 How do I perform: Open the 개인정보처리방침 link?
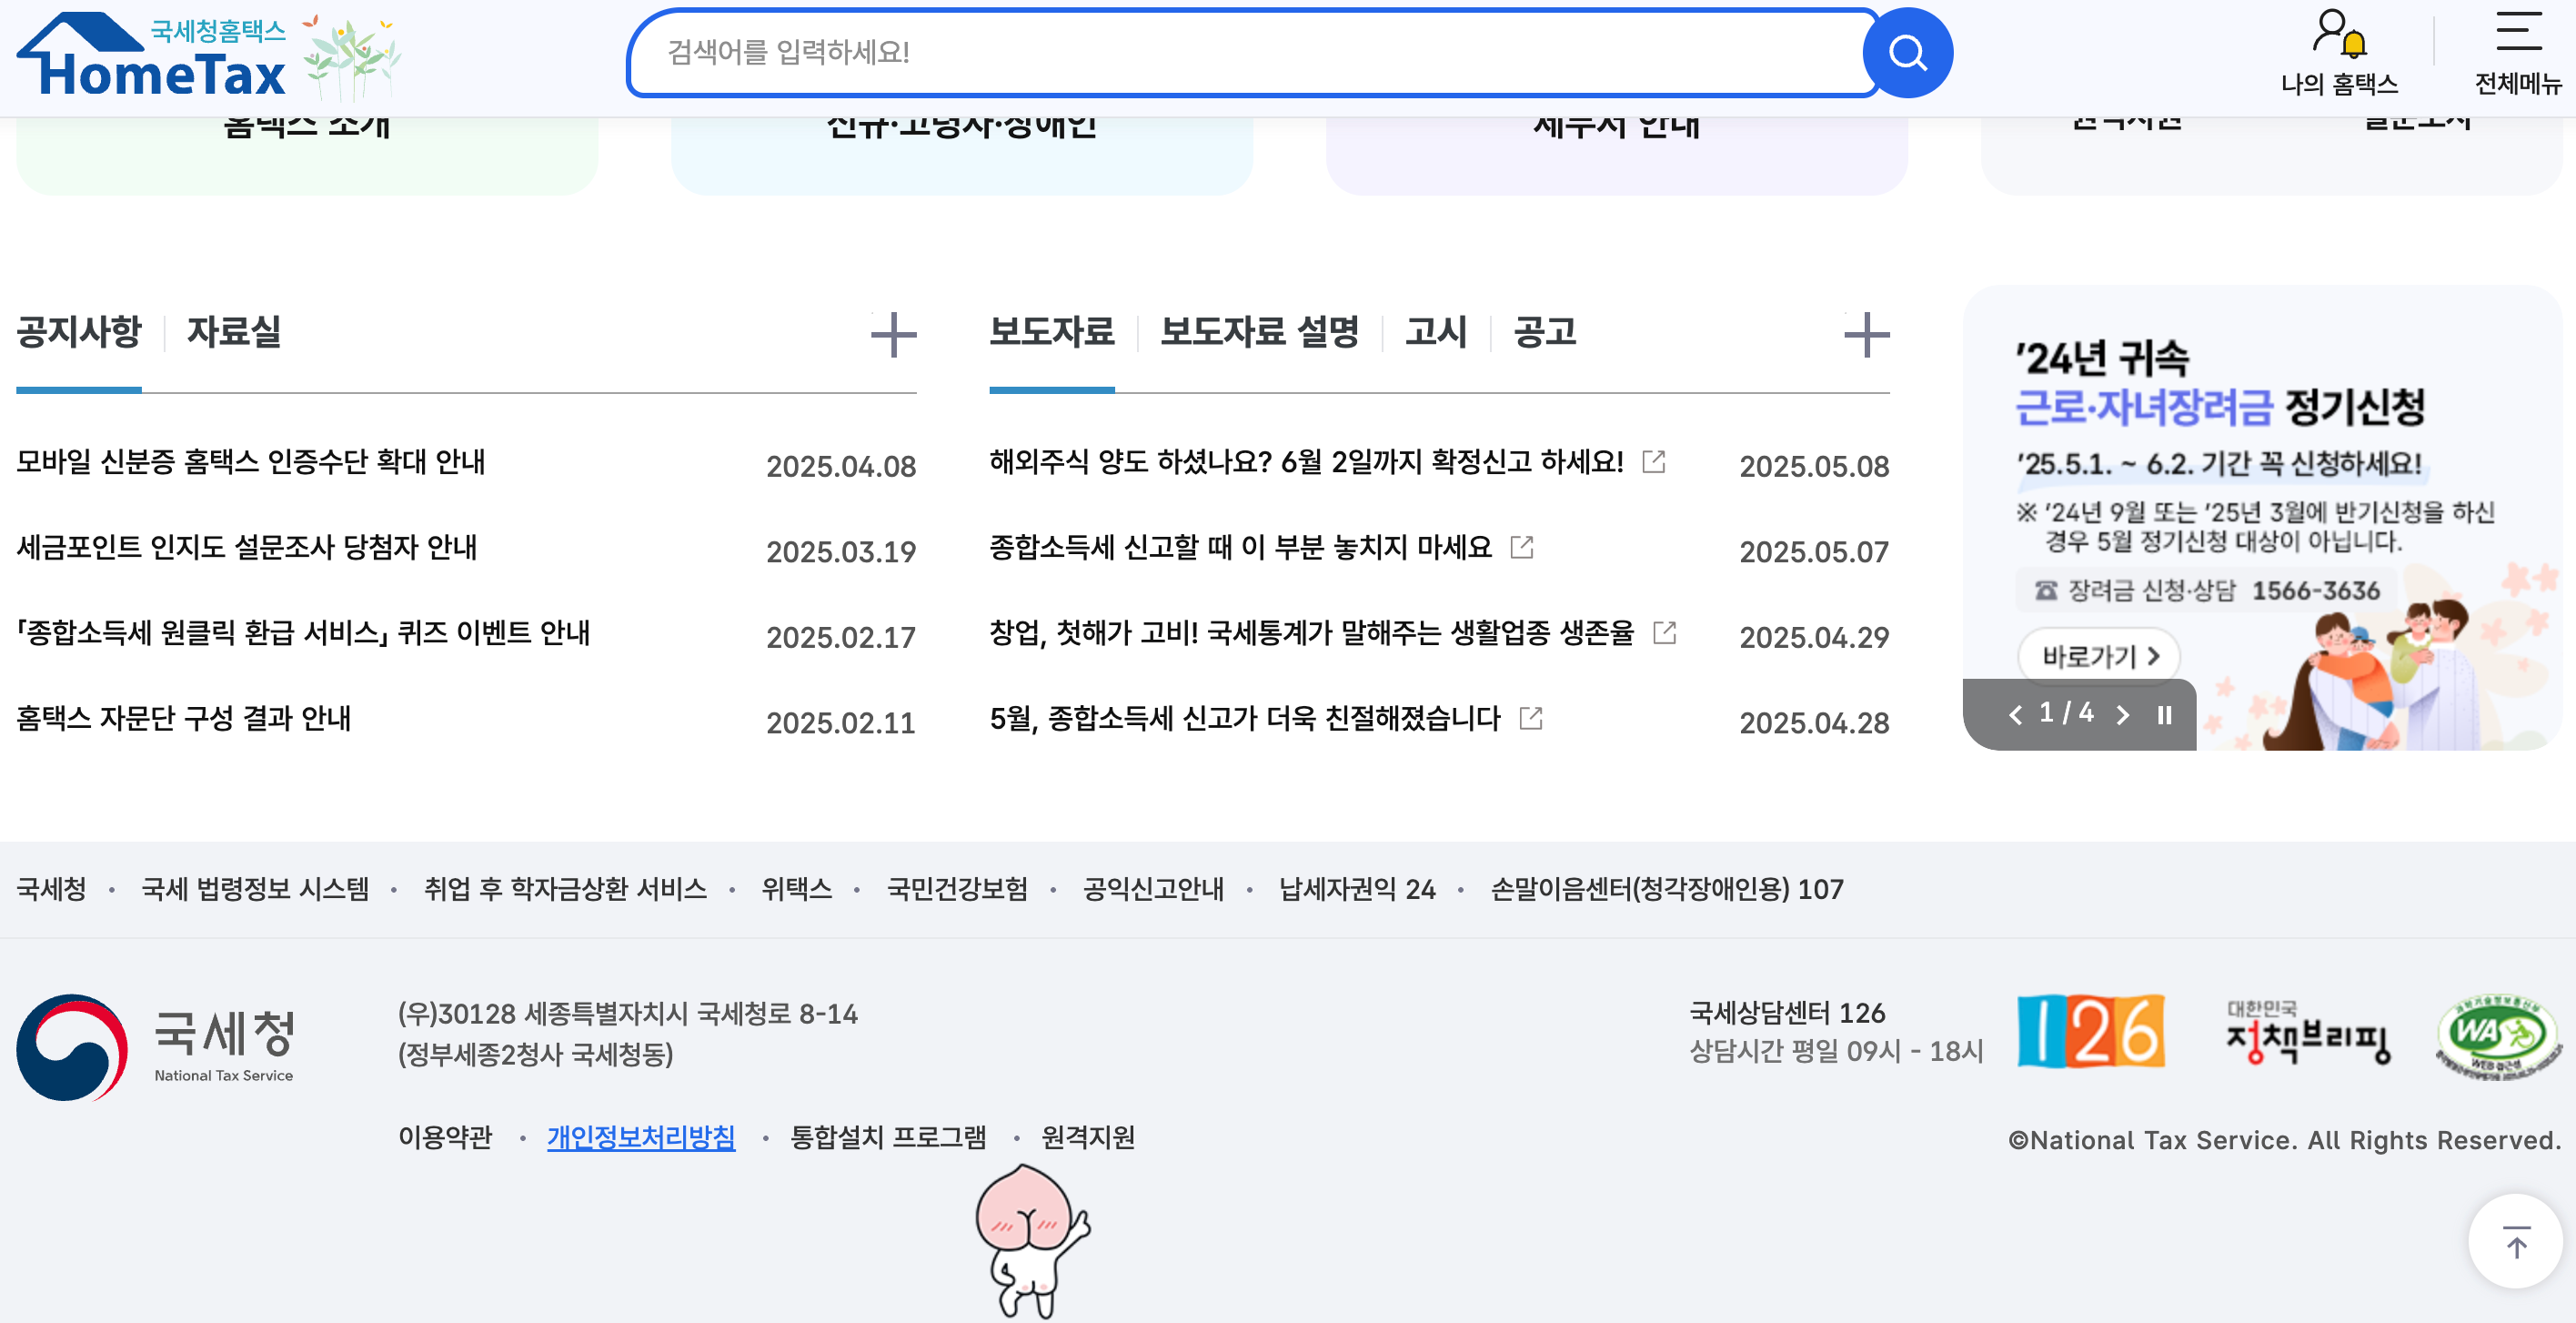click(641, 1137)
